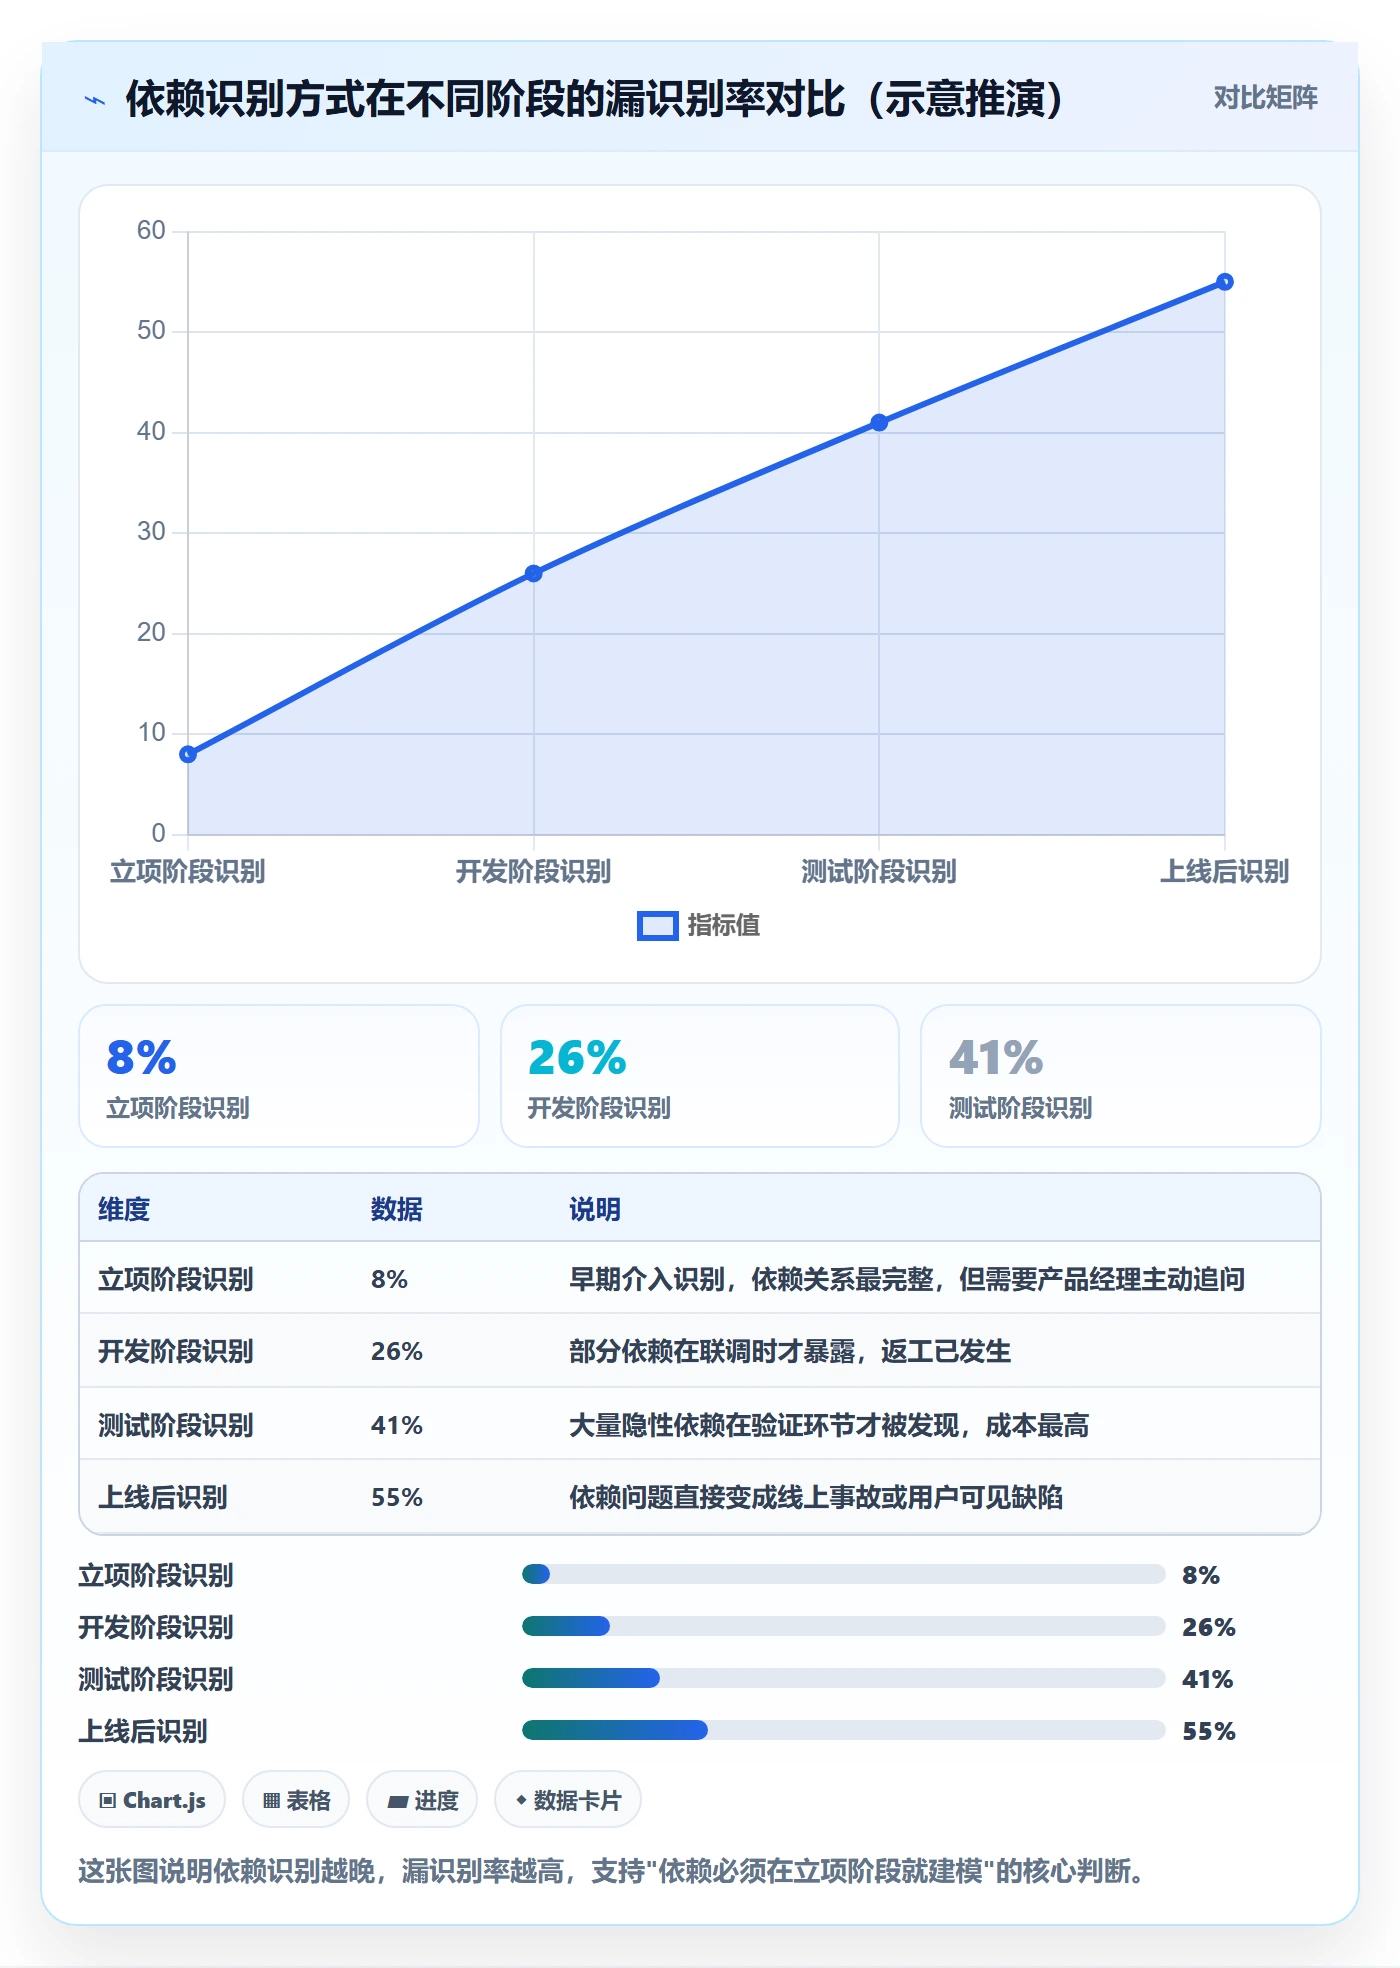Click the 开发阶段识别 26% progress bar
This screenshot has width=1400, height=1968.
[843, 1626]
